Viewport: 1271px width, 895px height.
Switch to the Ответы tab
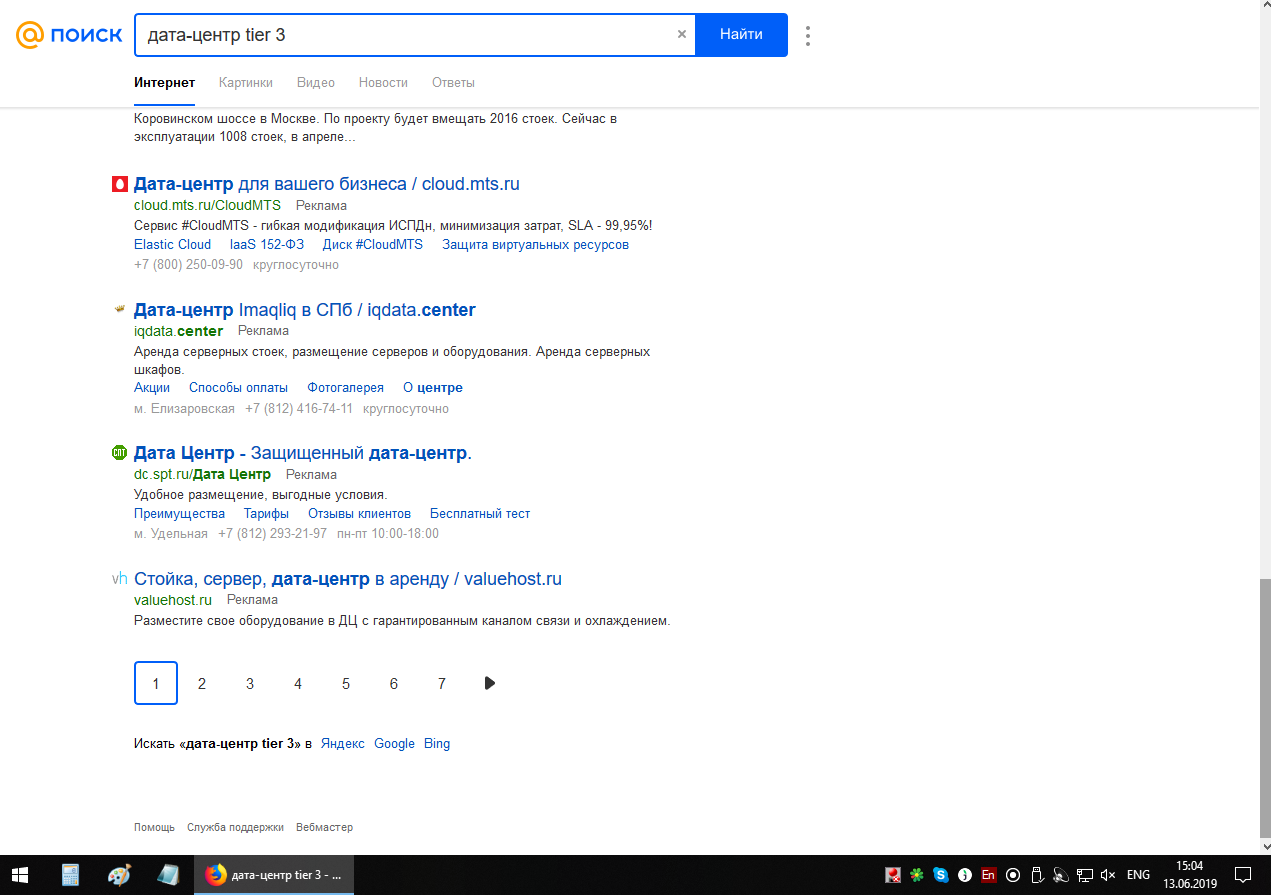[x=453, y=83]
